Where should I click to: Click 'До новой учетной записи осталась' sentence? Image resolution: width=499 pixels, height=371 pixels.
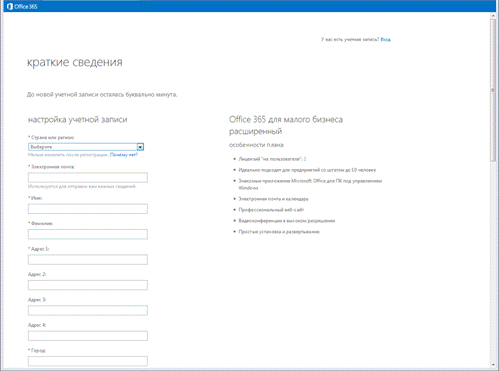pyautogui.click(x=102, y=95)
